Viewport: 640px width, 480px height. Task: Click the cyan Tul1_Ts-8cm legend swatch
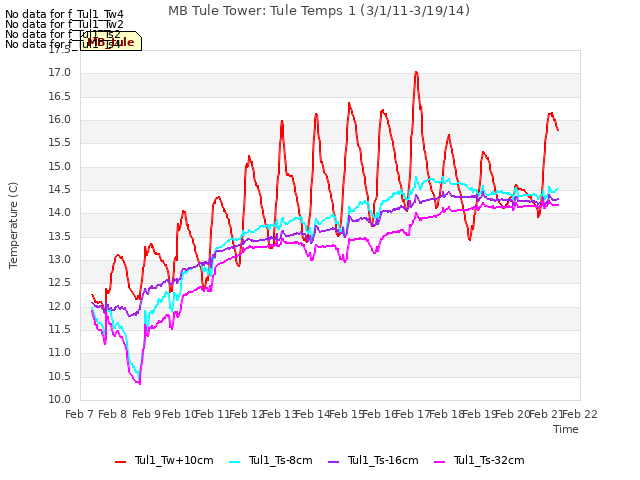point(235,462)
